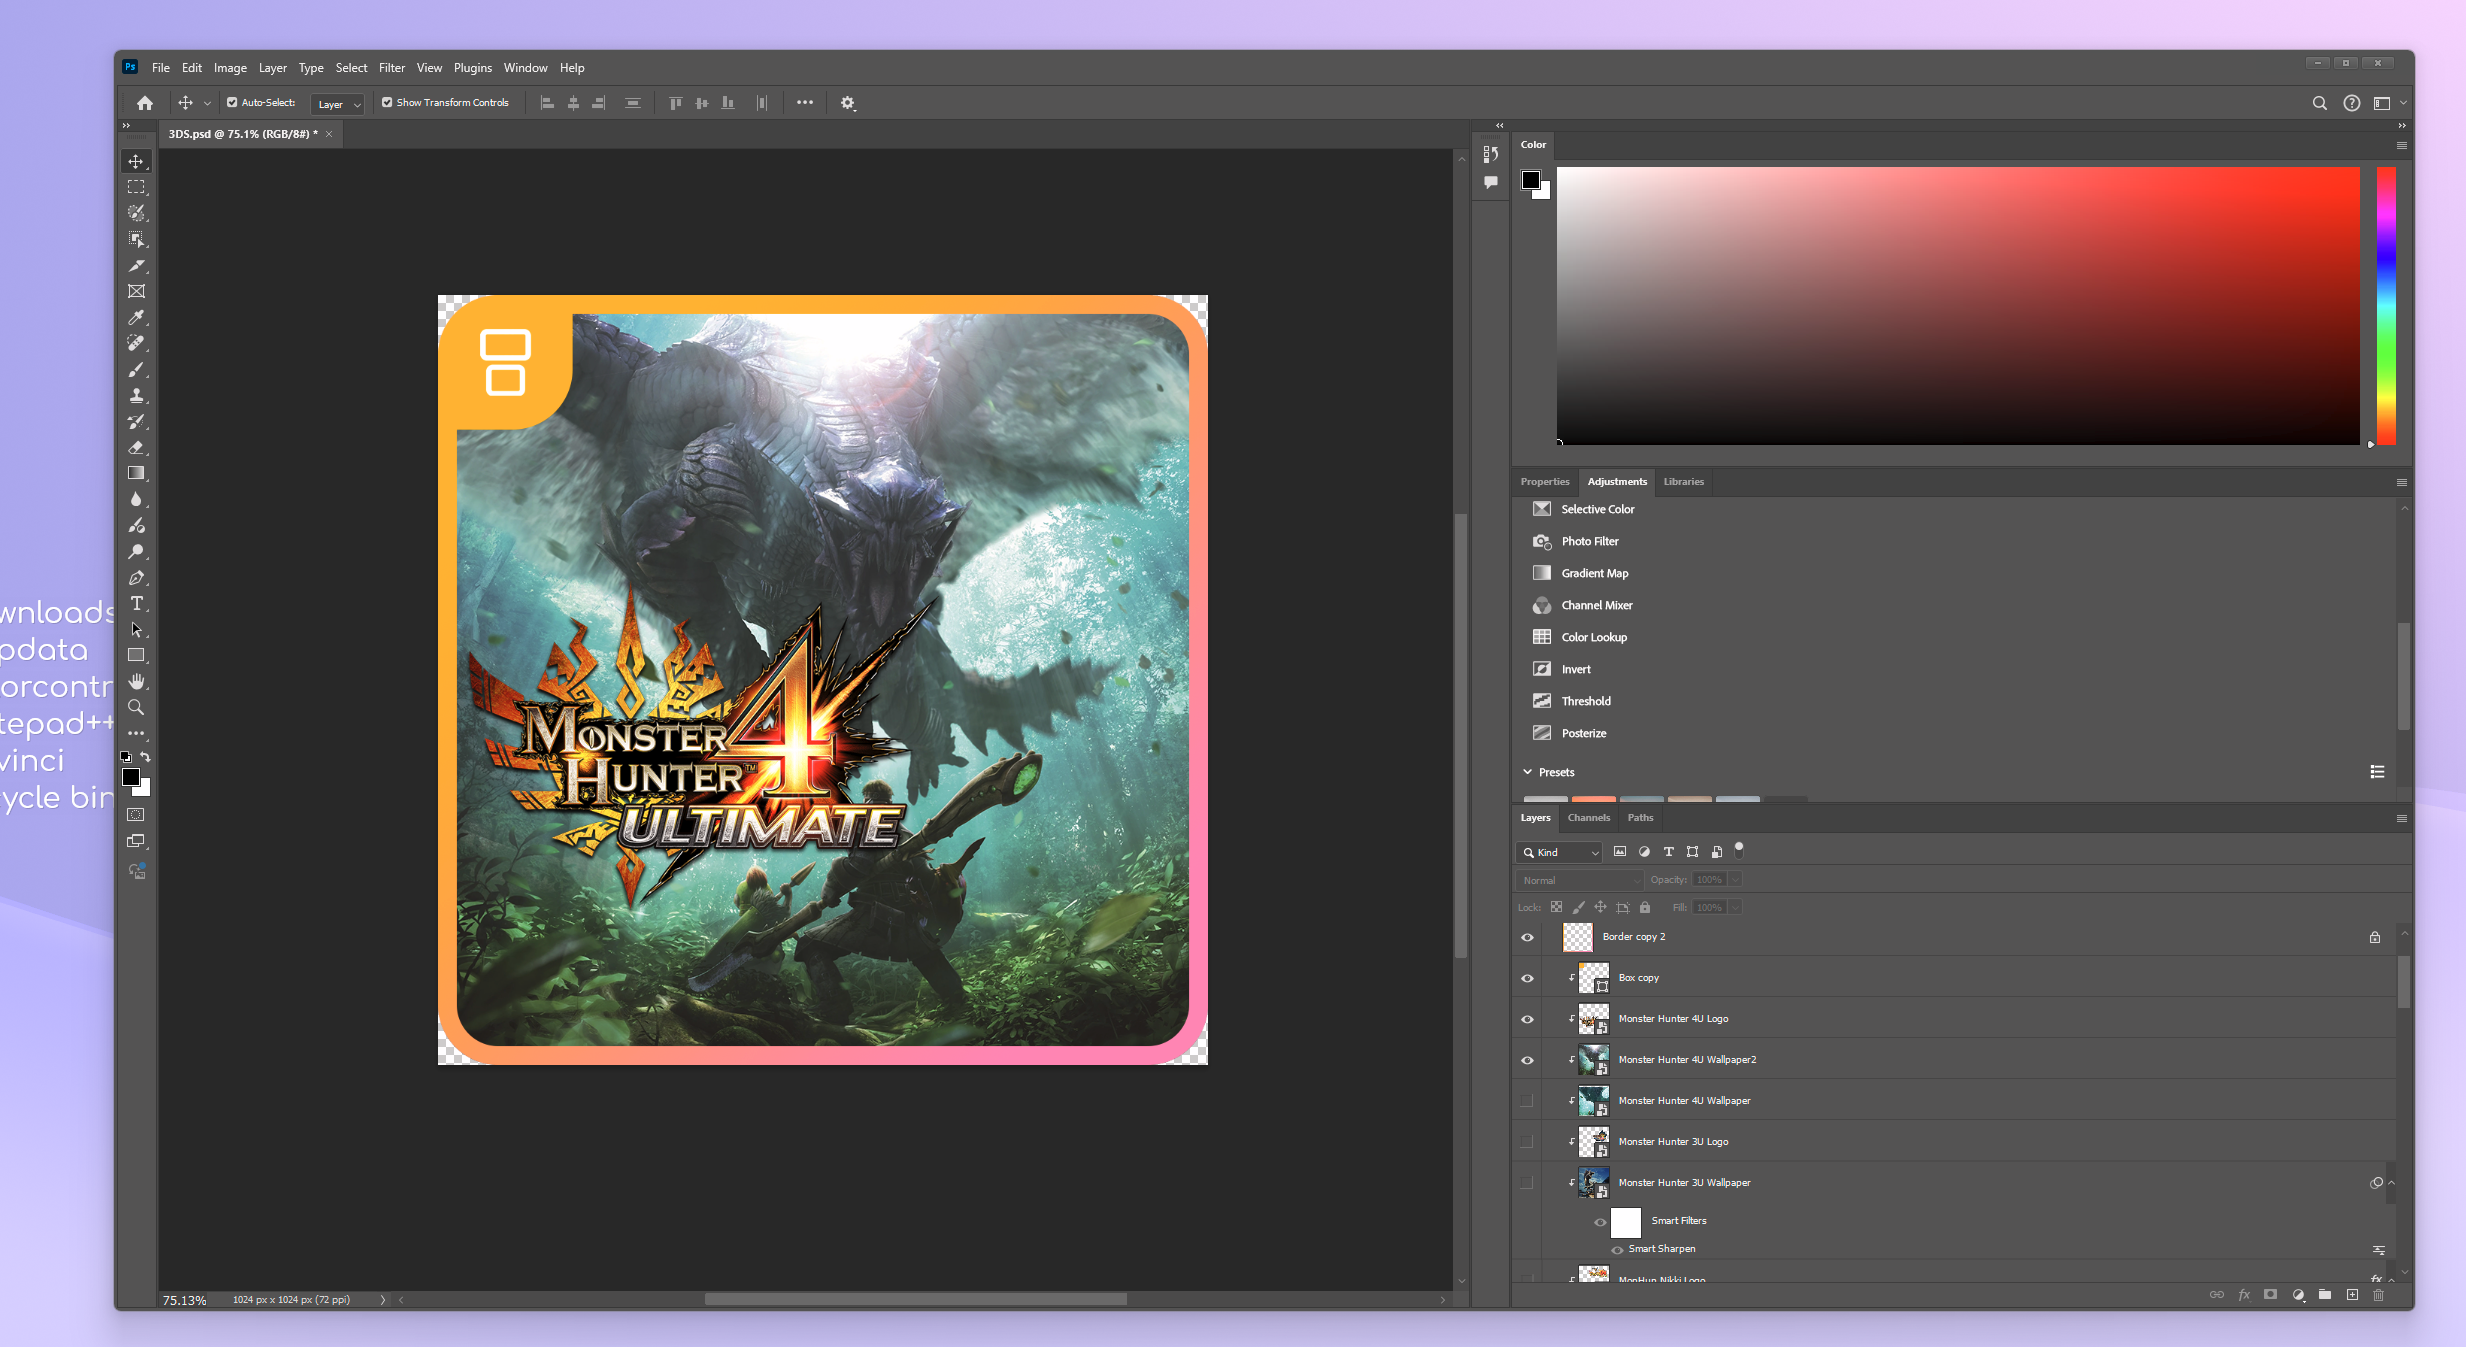Collapse the Presets section
Screen dimensions: 2466x1347
[1527, 772]
